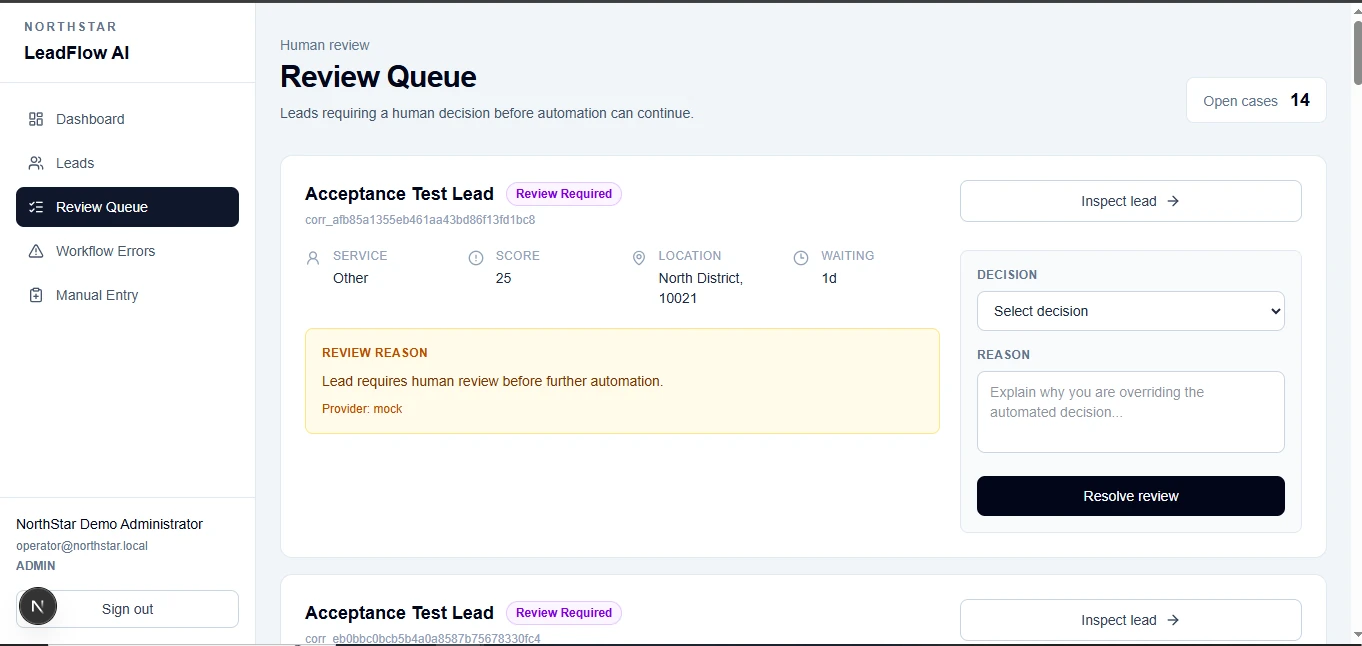Click Inspect lead for corr_eb0bbc0b lead
The image size is (1362, 646).
[1130, 620]
